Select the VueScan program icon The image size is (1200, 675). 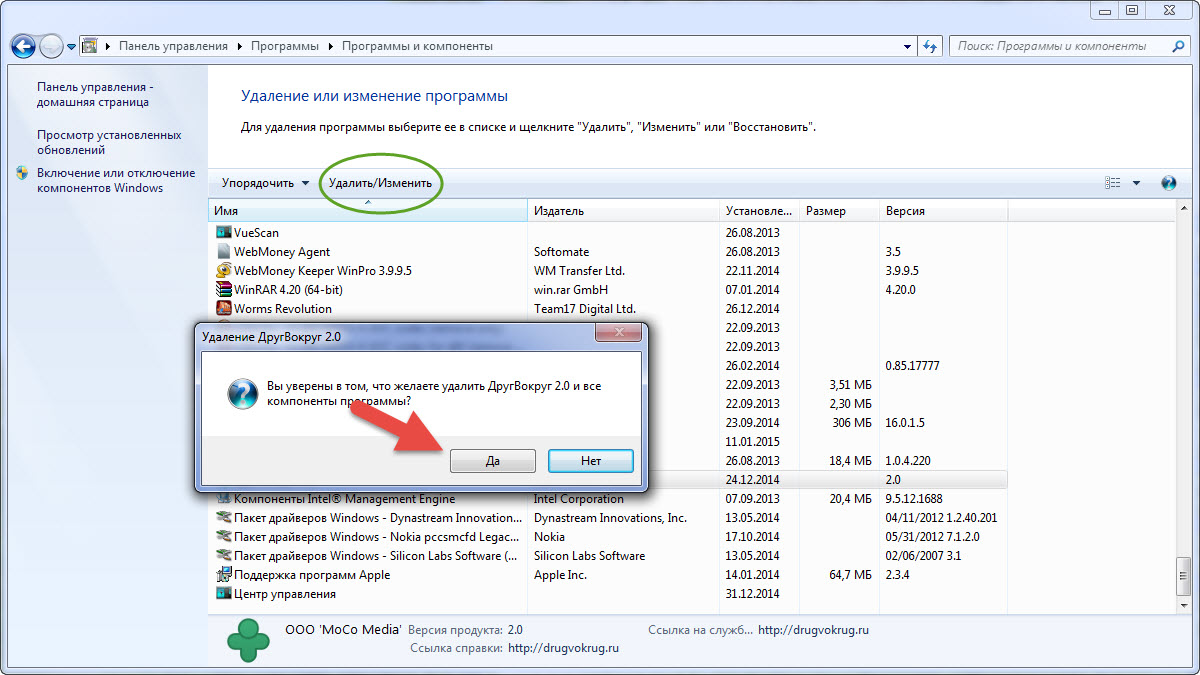[224, 232]
